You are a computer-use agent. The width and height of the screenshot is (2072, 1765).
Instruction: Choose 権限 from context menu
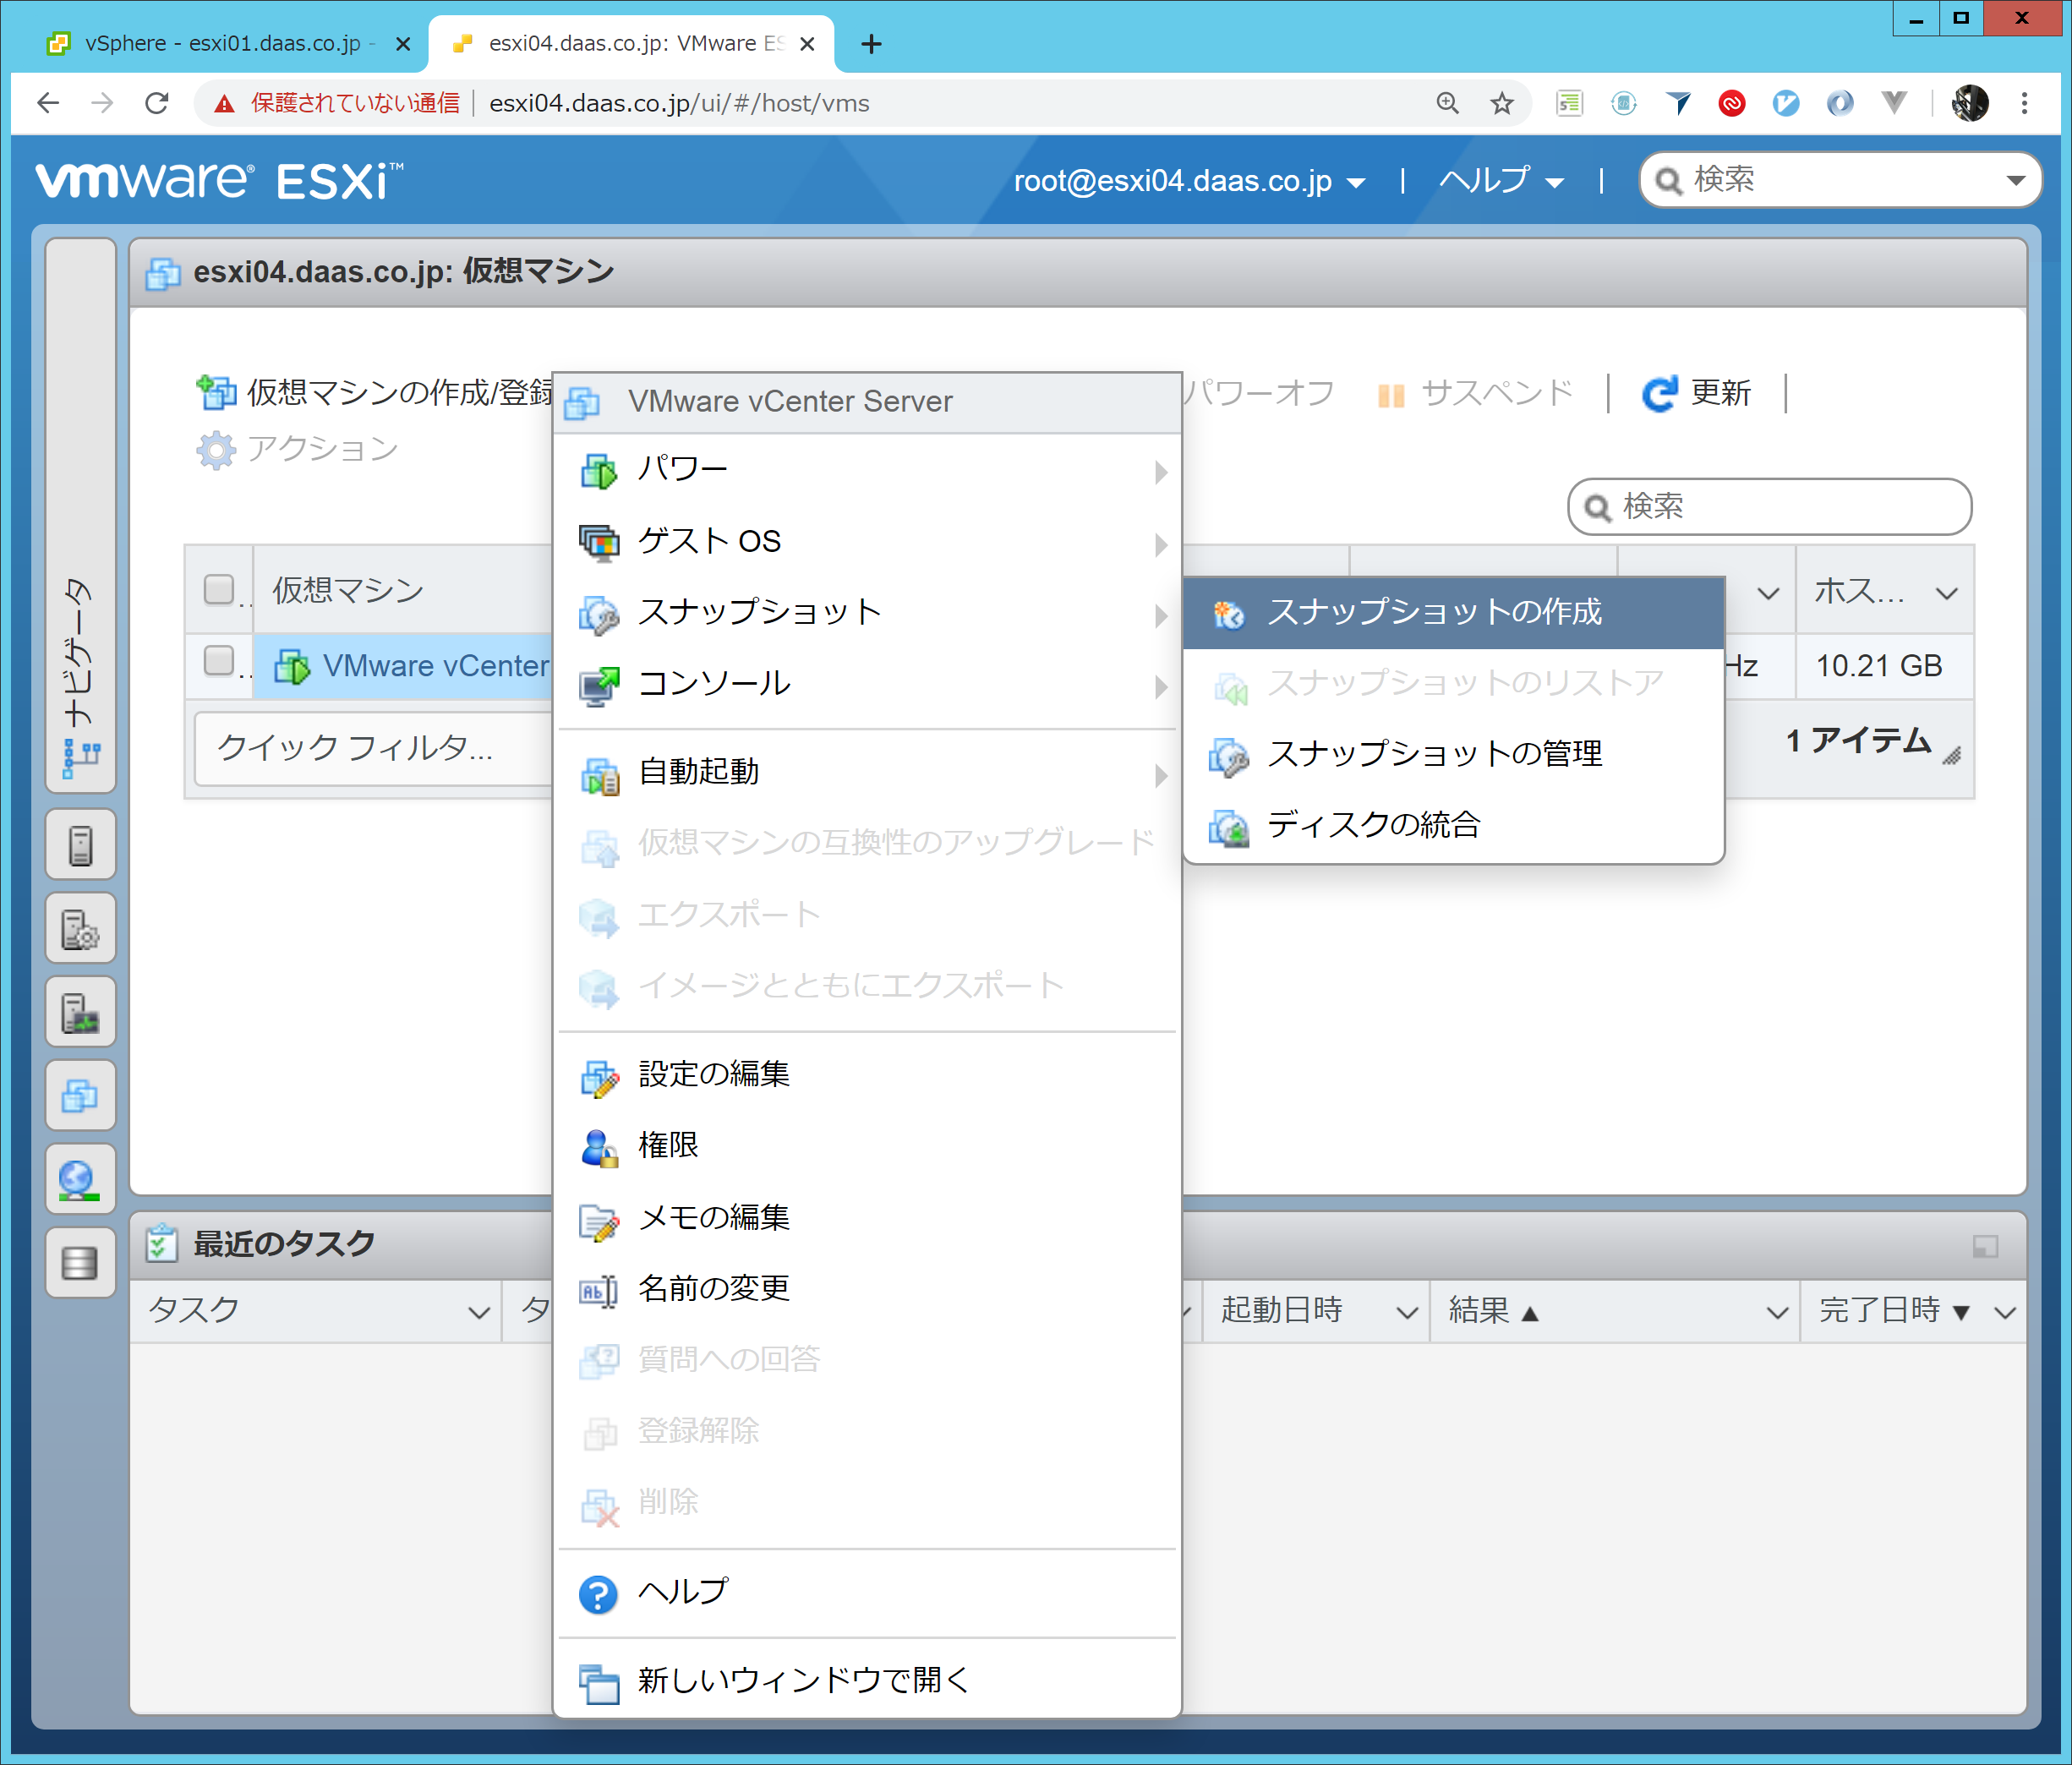[867, 1147]
